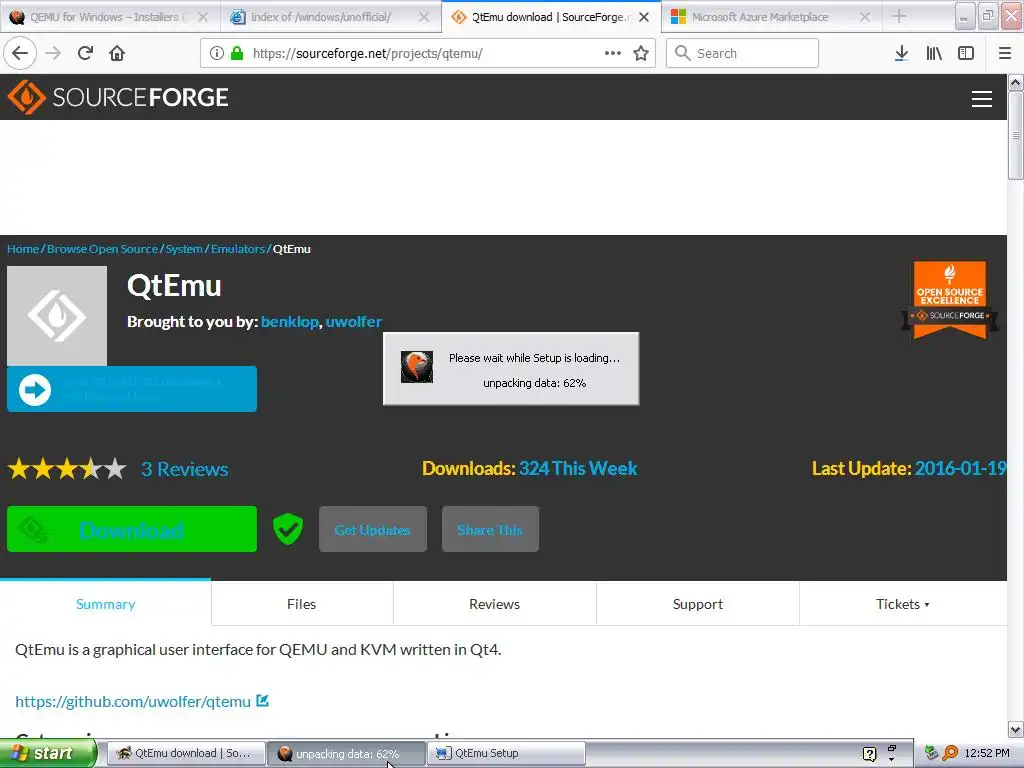Click the browser forward arrow
Viewport: 1024px width, 768px height.
click(x=53, y=53)
